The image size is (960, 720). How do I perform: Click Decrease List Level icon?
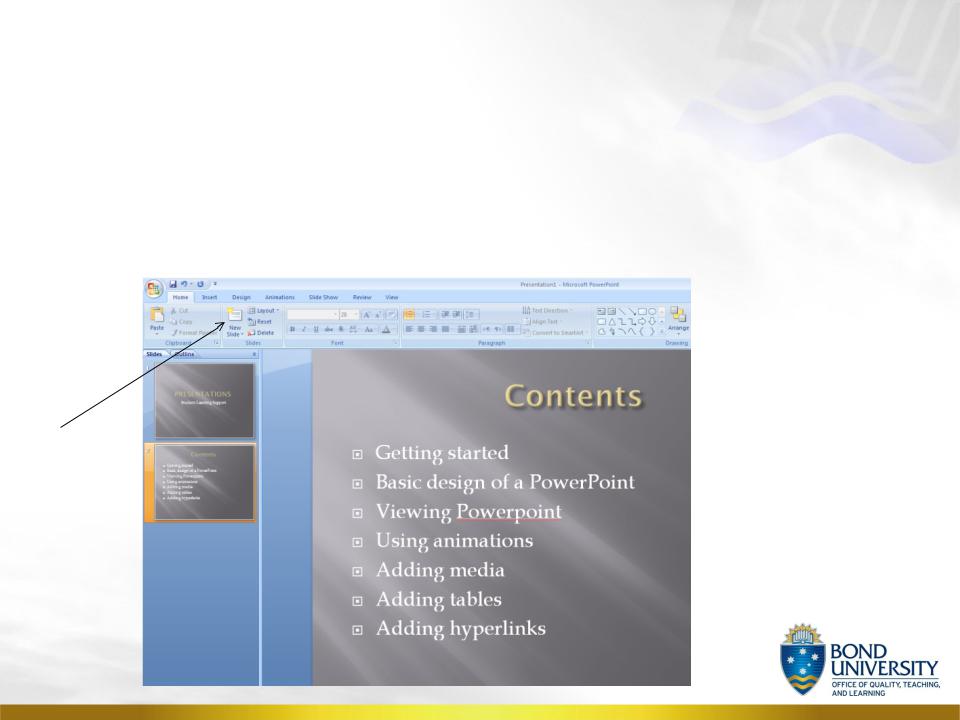[445, 315]
